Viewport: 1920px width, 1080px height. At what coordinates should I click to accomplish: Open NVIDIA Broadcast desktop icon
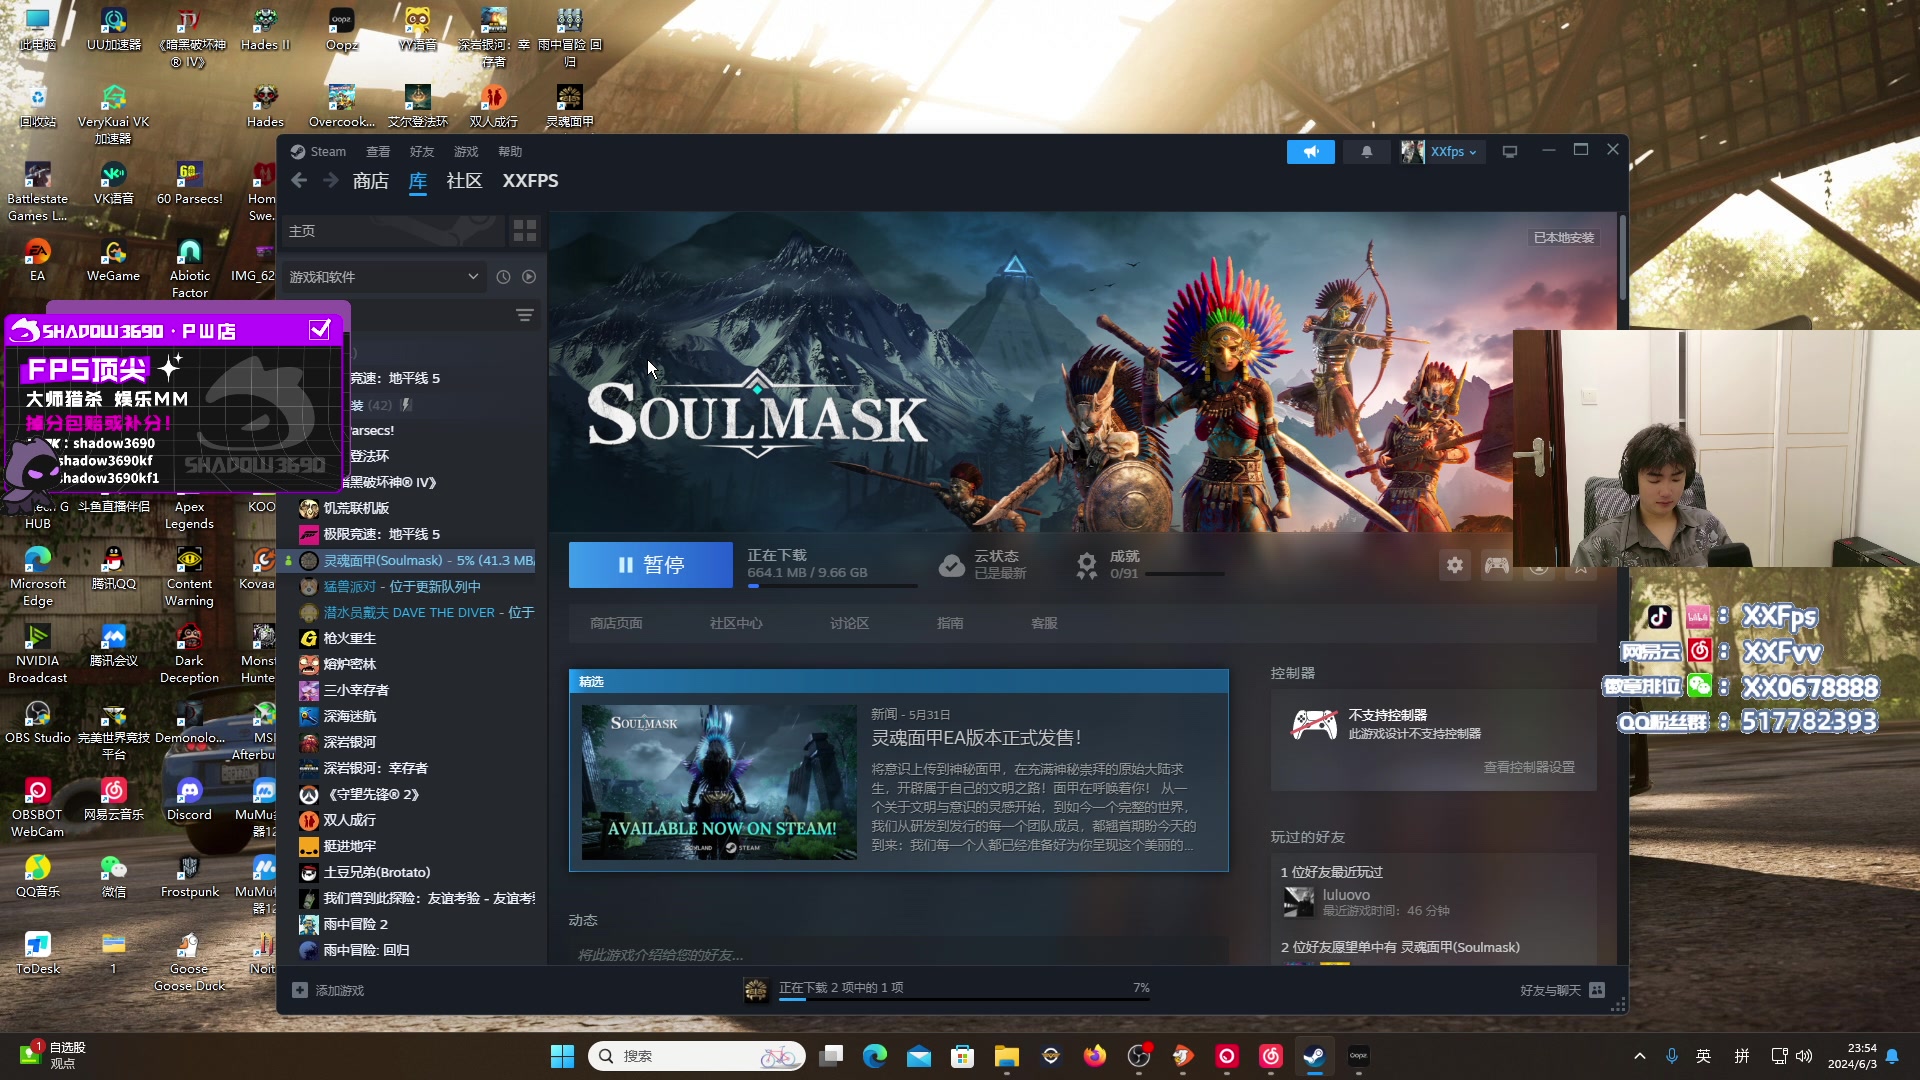pos(38,654)
